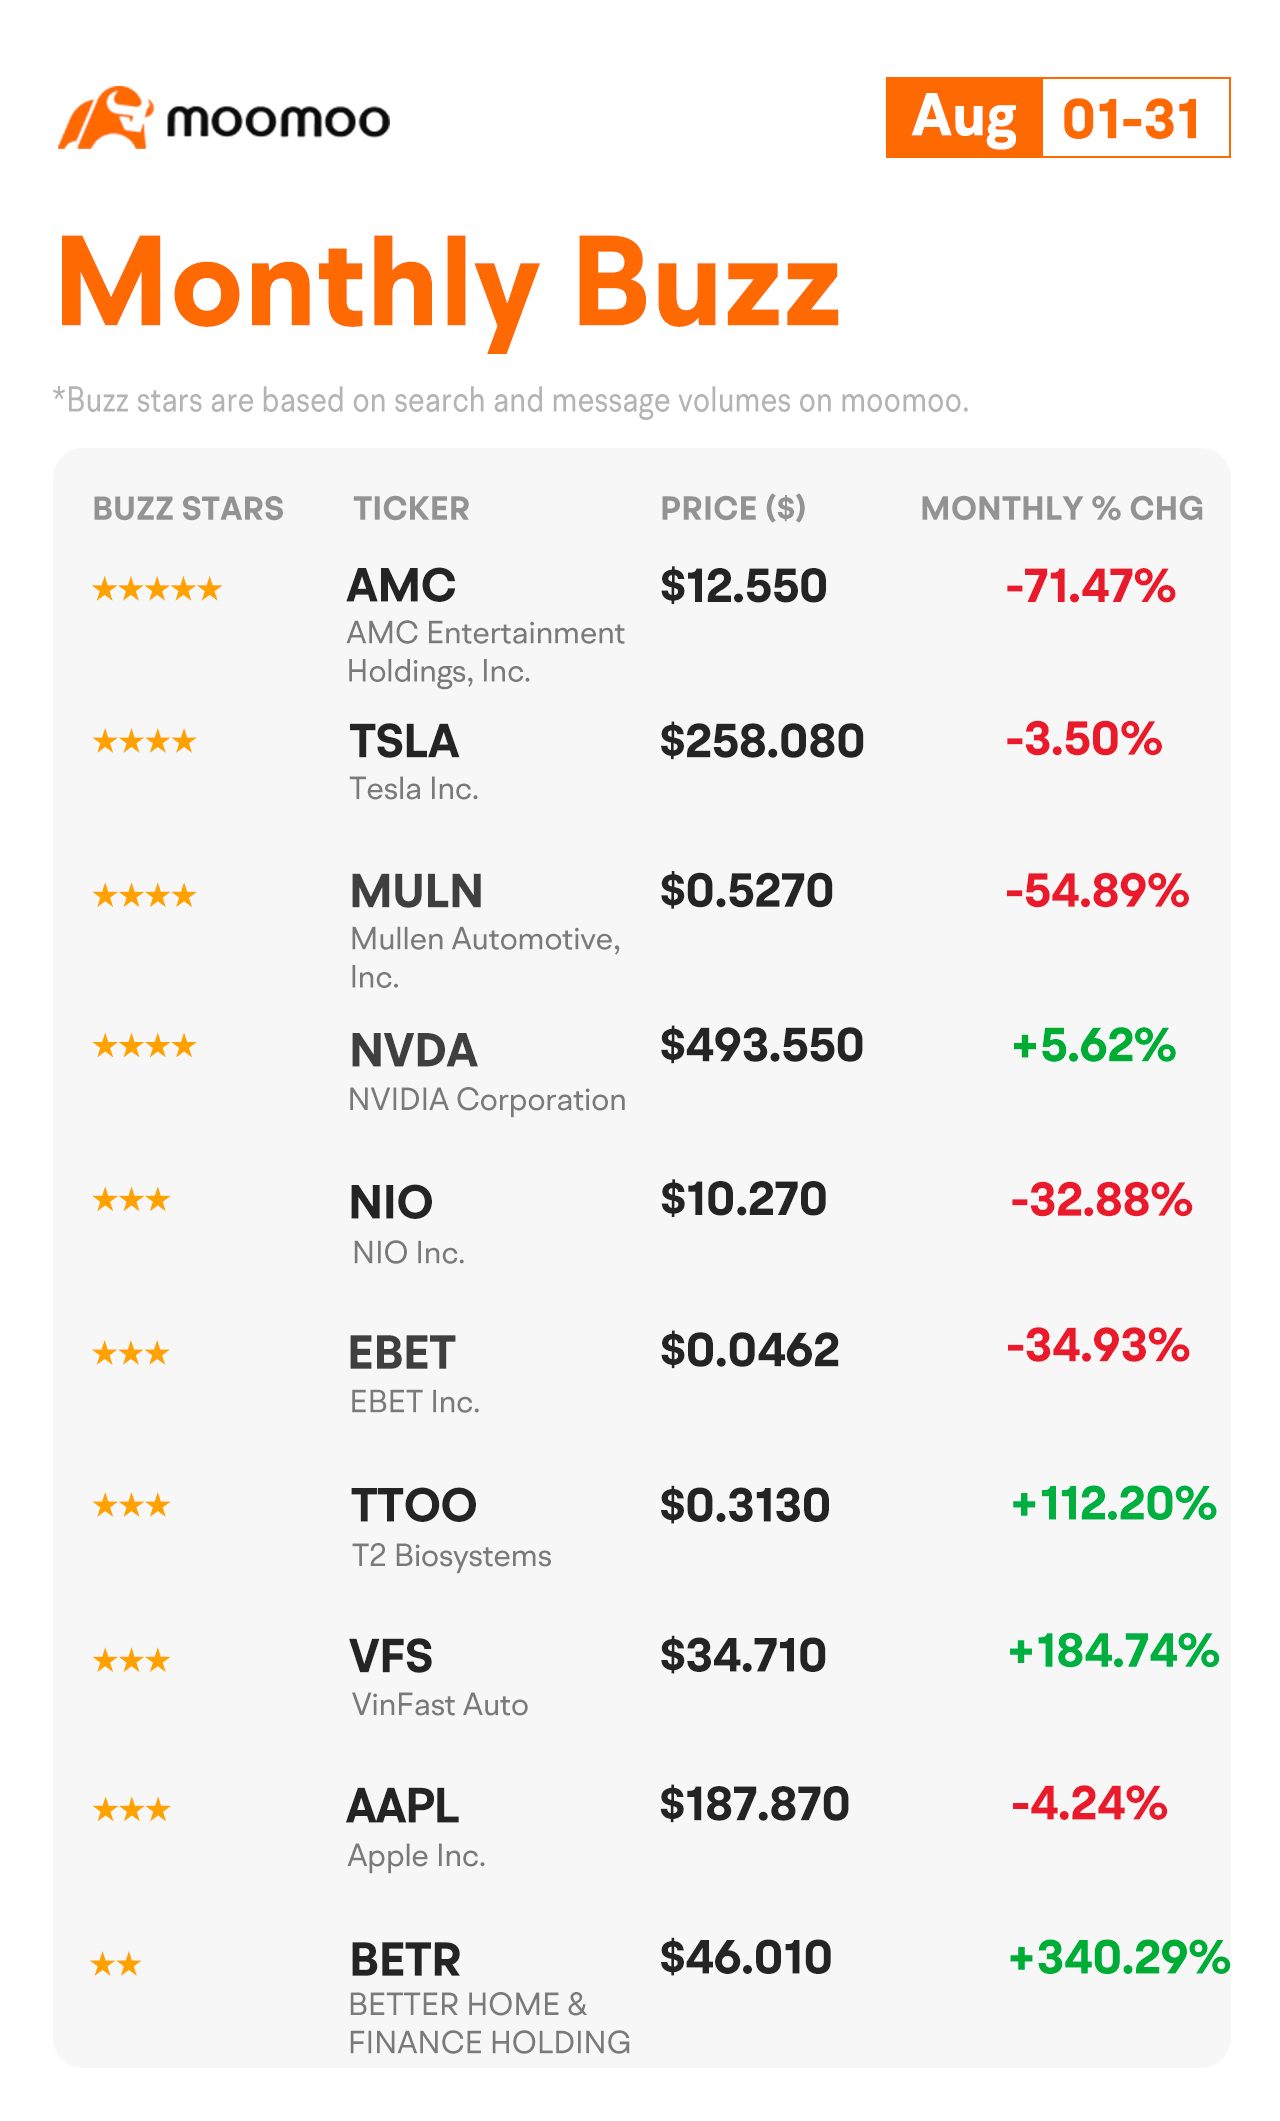
Task: Click the +340.29% change for BETR
Action: coord(1119,1957)
